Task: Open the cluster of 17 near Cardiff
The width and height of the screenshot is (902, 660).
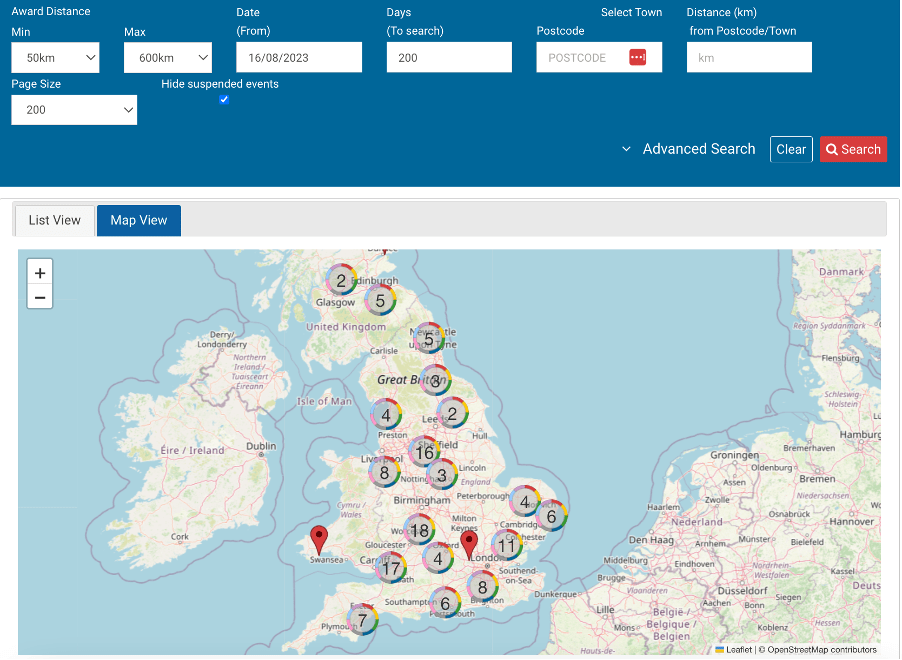Action: point(391,568)
